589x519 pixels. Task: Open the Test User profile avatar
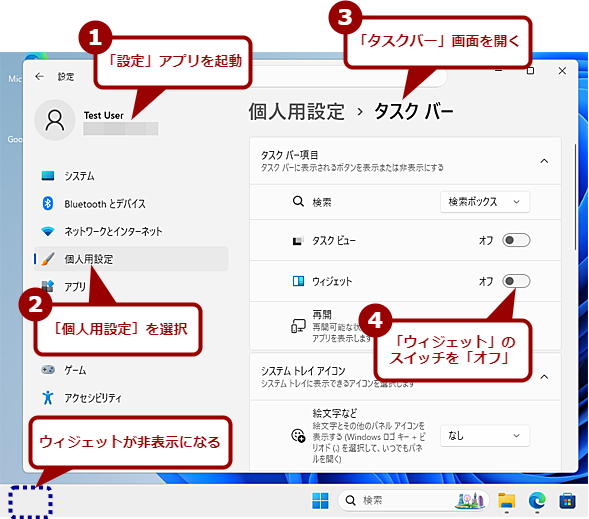click(x=55, y=120)
